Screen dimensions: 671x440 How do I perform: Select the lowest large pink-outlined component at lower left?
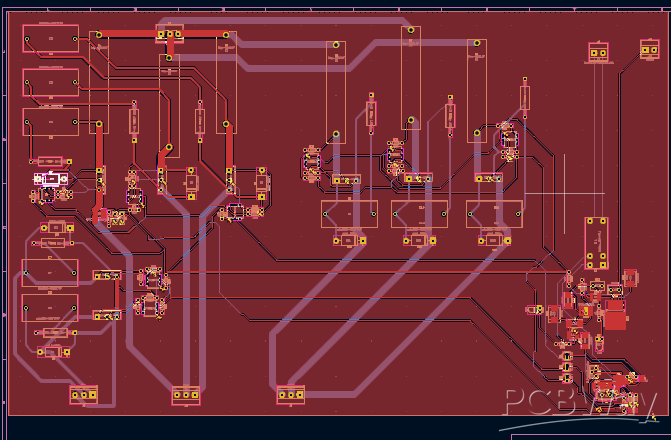click(50, 307)
